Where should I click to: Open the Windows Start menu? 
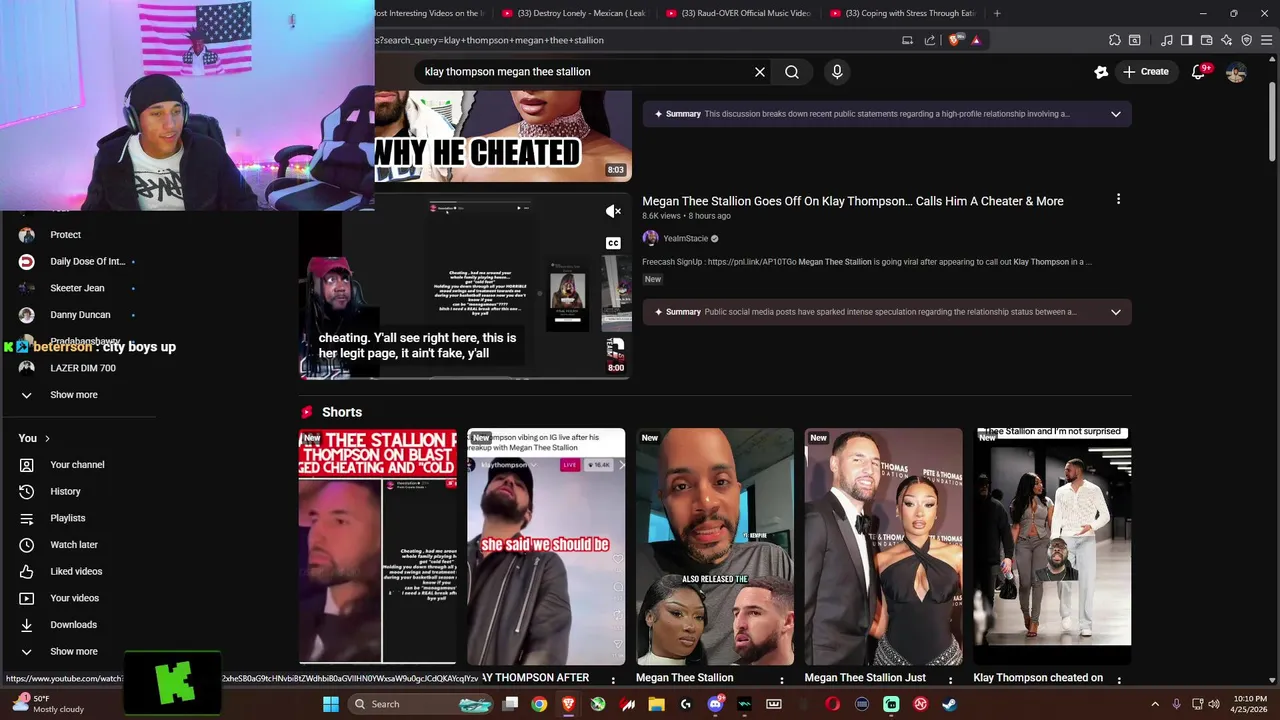pos(331,704)
